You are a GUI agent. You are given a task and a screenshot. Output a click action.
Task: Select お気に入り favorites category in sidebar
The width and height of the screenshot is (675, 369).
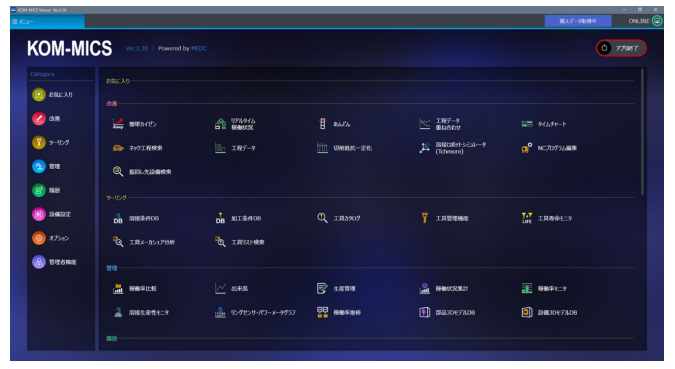pos(53,95)
